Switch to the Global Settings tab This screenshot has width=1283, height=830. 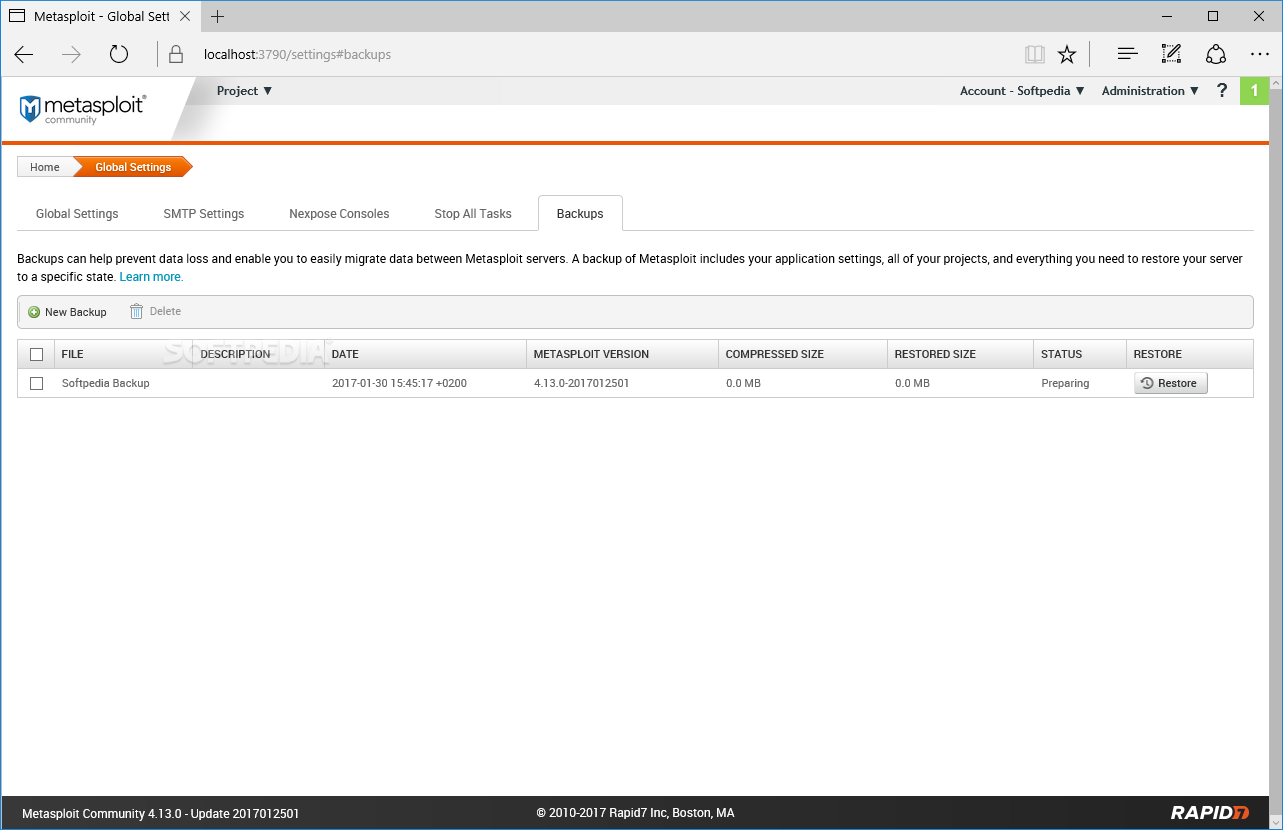(77, 214)
